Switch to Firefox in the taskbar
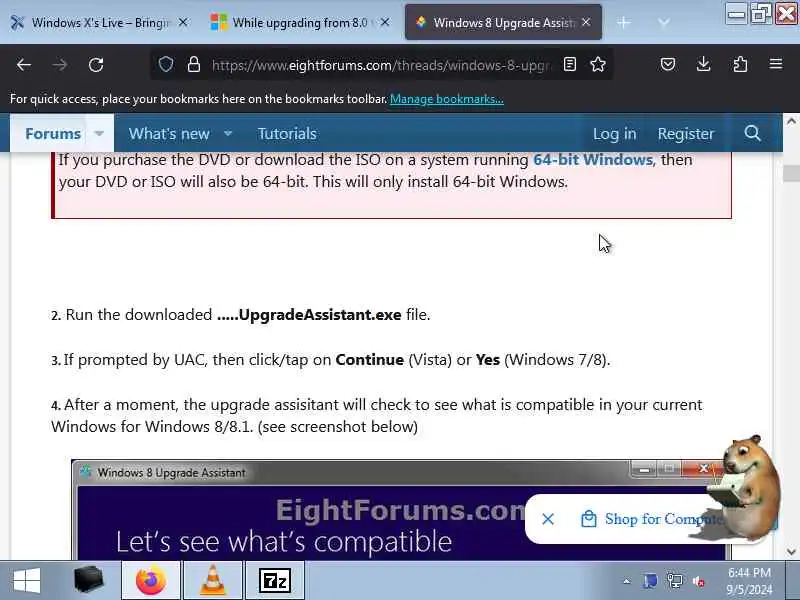Image resolution: width=800 pixels, height=600 pixels. point(151,580)
